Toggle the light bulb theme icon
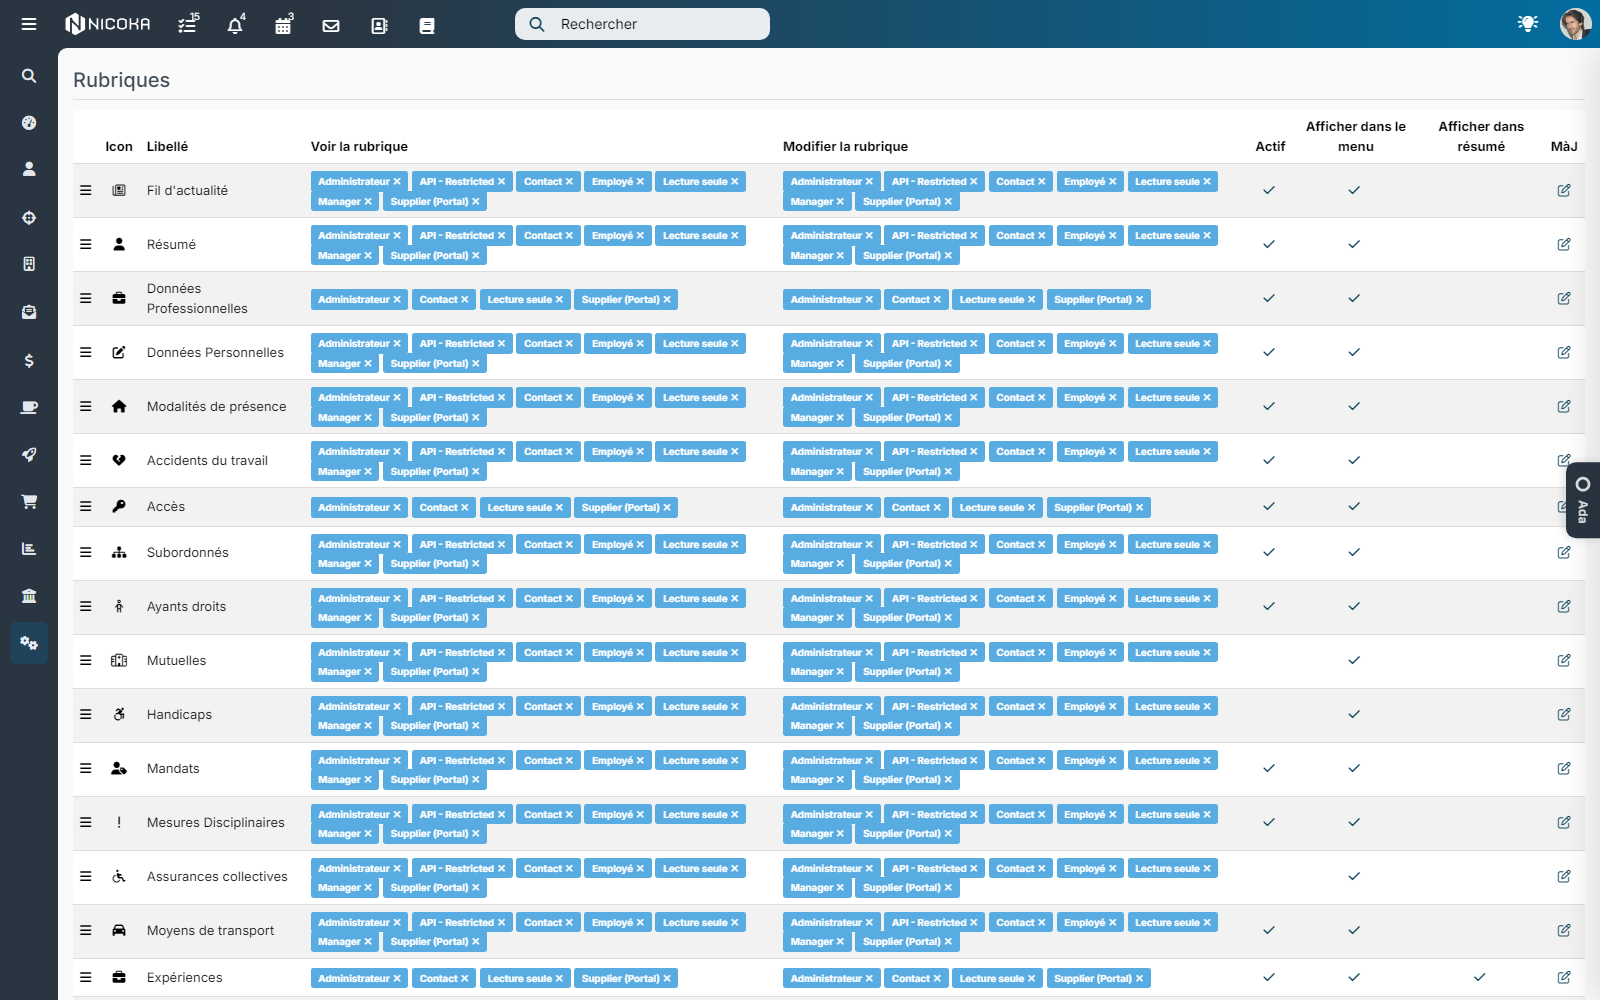 click(x=1528, y=23)
